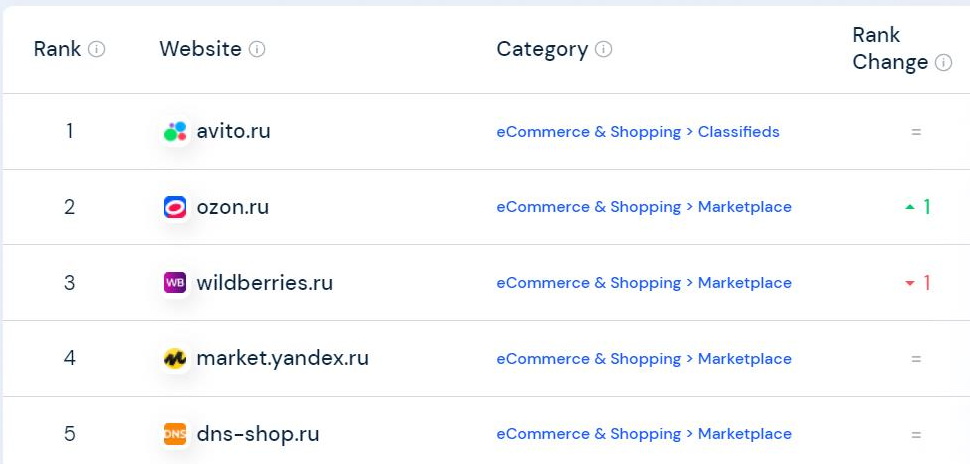Open the ozon.ru website link
Viewport: 970px width, 464px height.
[x=232, y=207]
